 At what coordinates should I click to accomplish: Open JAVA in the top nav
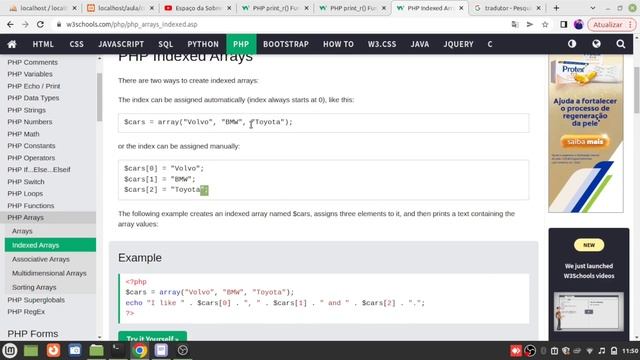pyautogui.click(x=420, y=44)
